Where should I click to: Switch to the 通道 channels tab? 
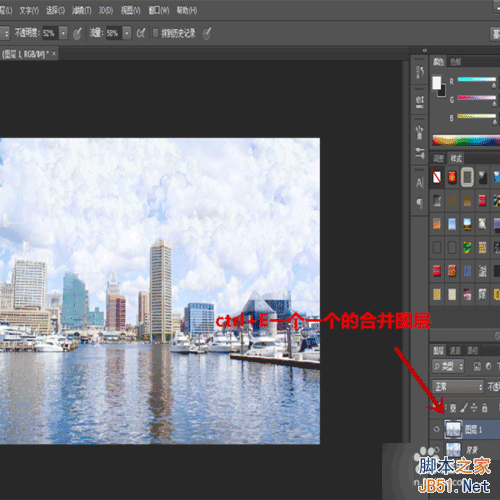[455, 350]
